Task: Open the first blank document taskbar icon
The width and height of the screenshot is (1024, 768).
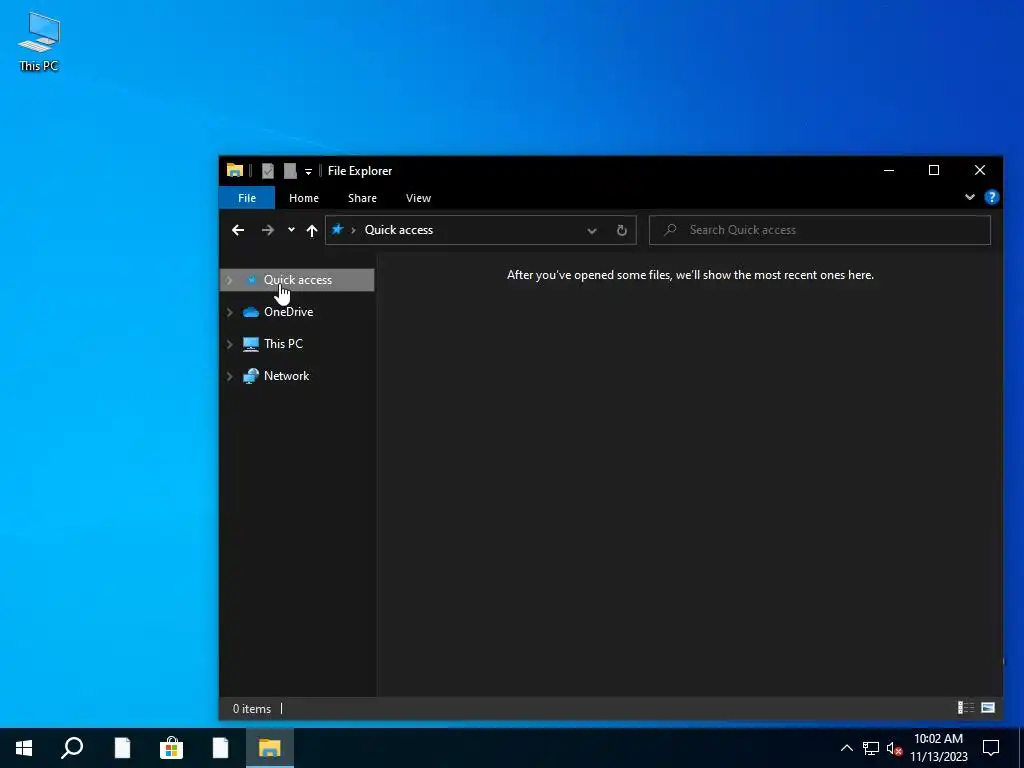Action: tap(122, 748)
